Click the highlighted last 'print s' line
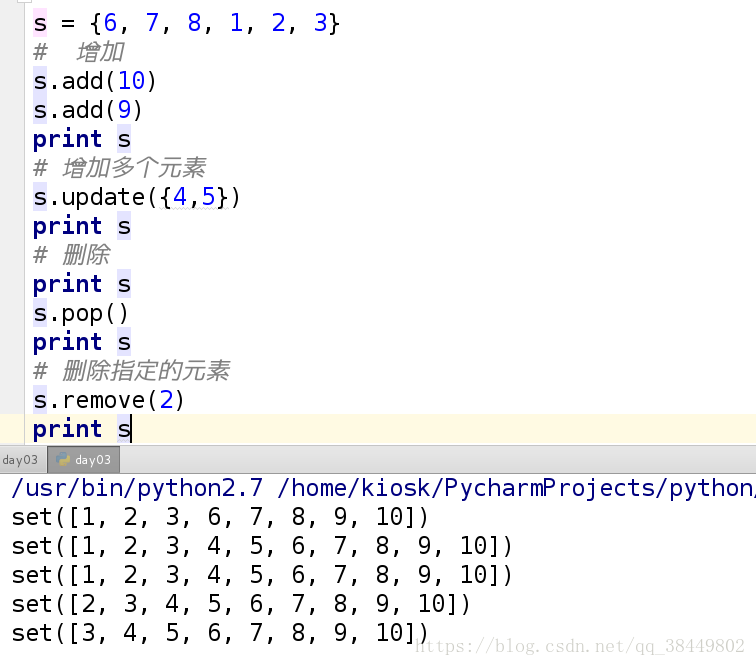 (81, 429)
